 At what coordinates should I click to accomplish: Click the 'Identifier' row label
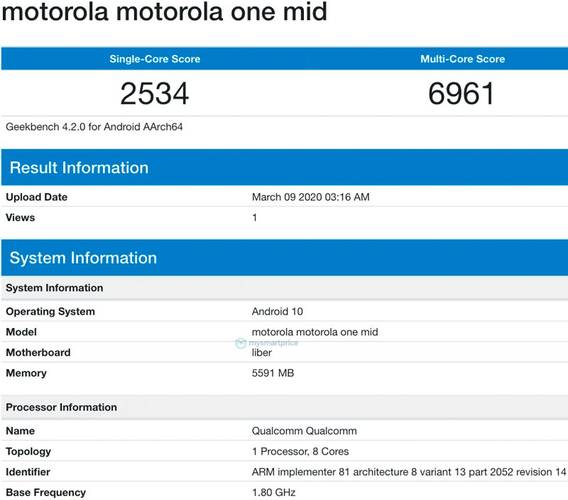pos(28,472)
